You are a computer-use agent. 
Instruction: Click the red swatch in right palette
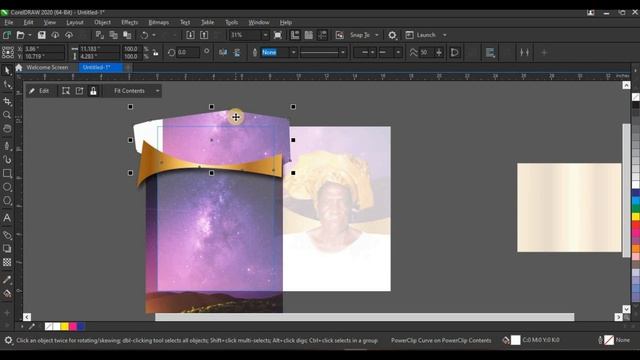pyautogui.click(x=636, y=224)
